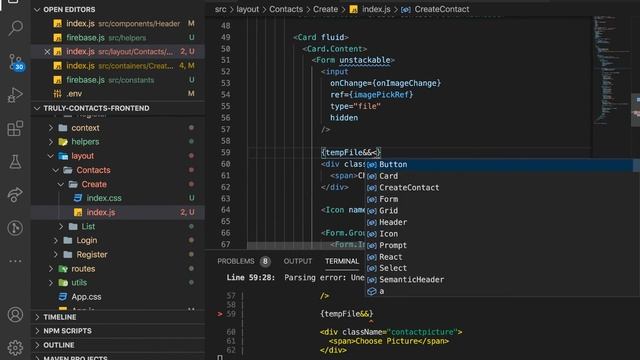This screenshot has width=640, height=360.
Task: Collapse the OPEN EDITORS section
Action: pyautogui.click(x=37, y=9)
